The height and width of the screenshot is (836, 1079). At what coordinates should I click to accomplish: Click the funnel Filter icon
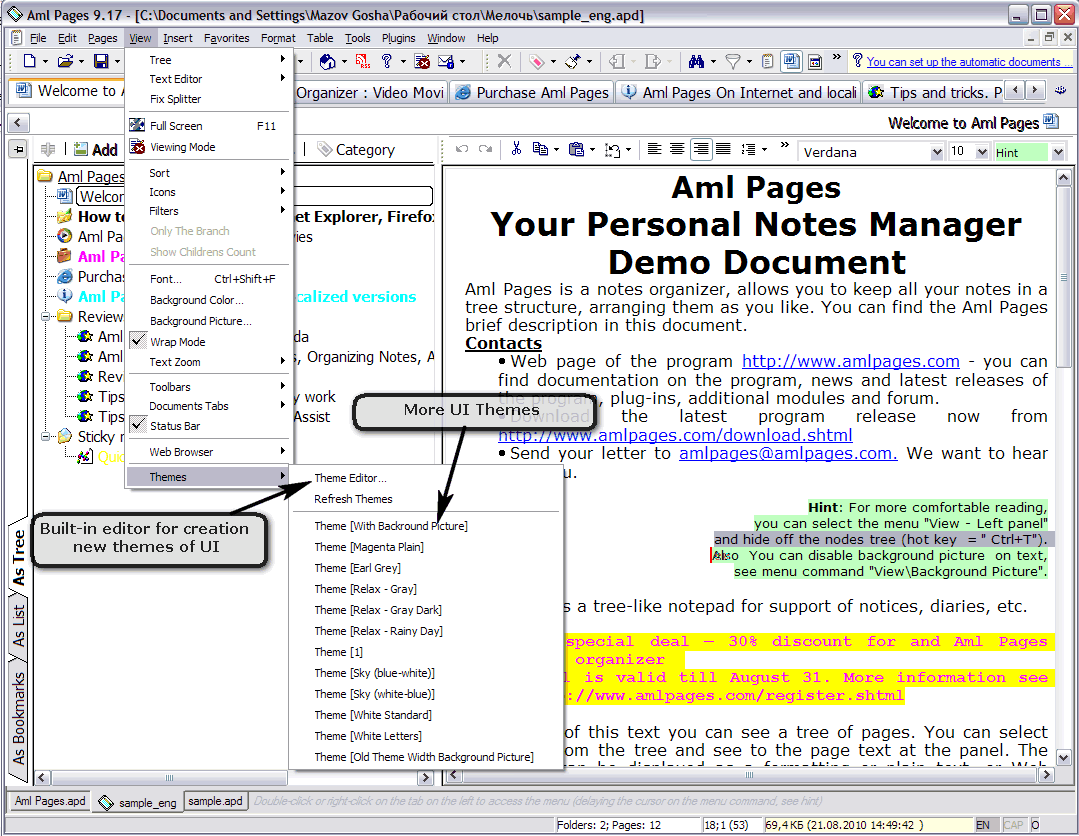[x=733, y=62]
